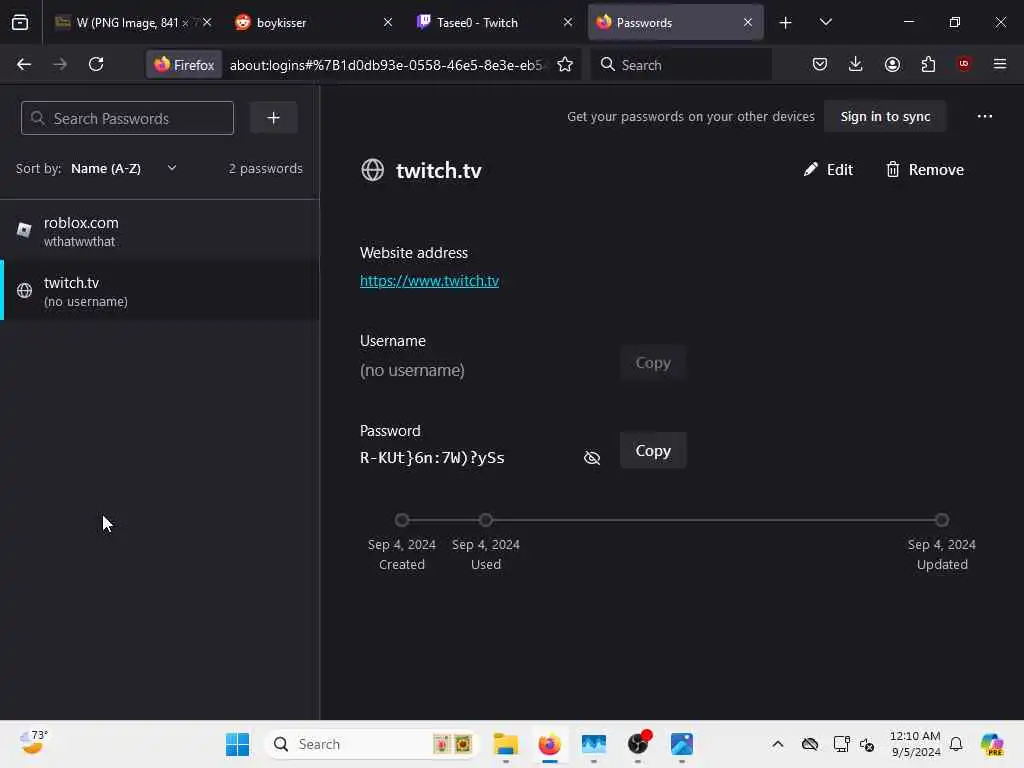The width and height of the screenshot is (1024, 768).
Task: Hide the revealed password with eye toggle
Action: coord(592,458)
